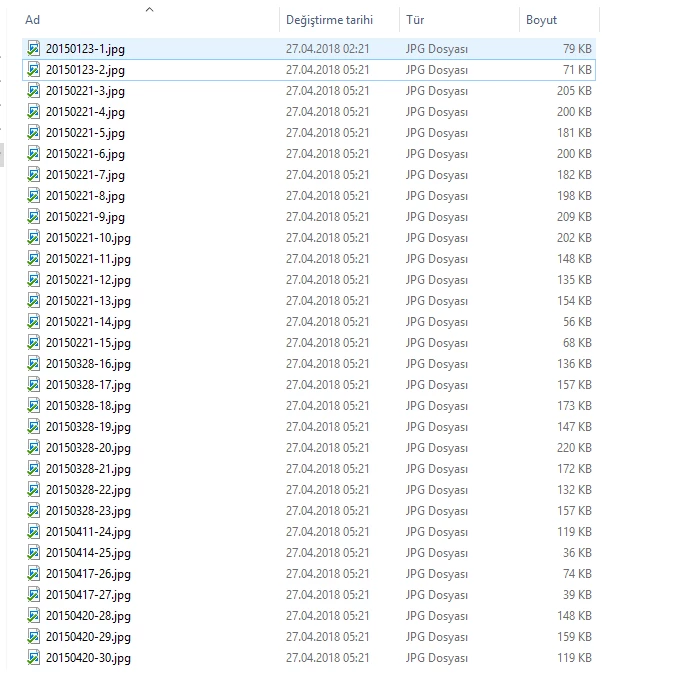Click the 220 KB size value
Viewport: 693px width, 674px height.
pos(574,448)
